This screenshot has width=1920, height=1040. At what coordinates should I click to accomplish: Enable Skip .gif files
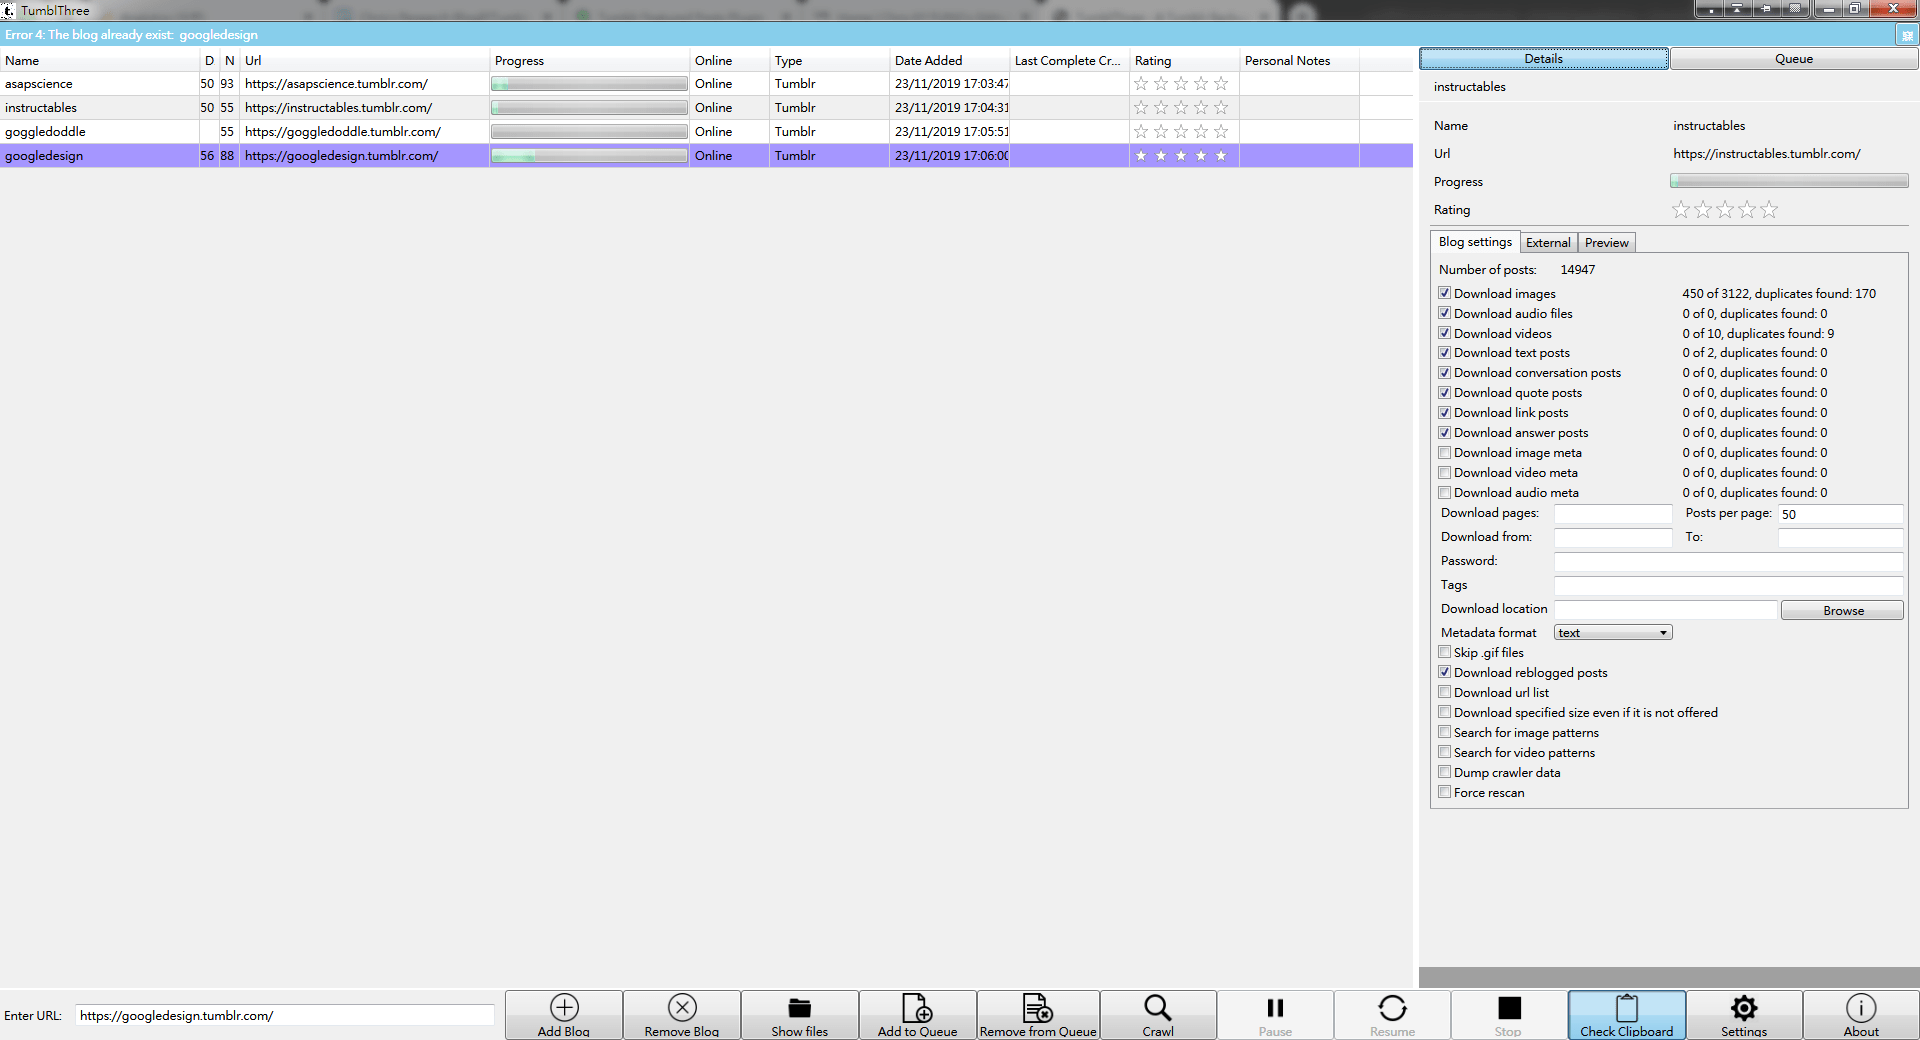1444,652
